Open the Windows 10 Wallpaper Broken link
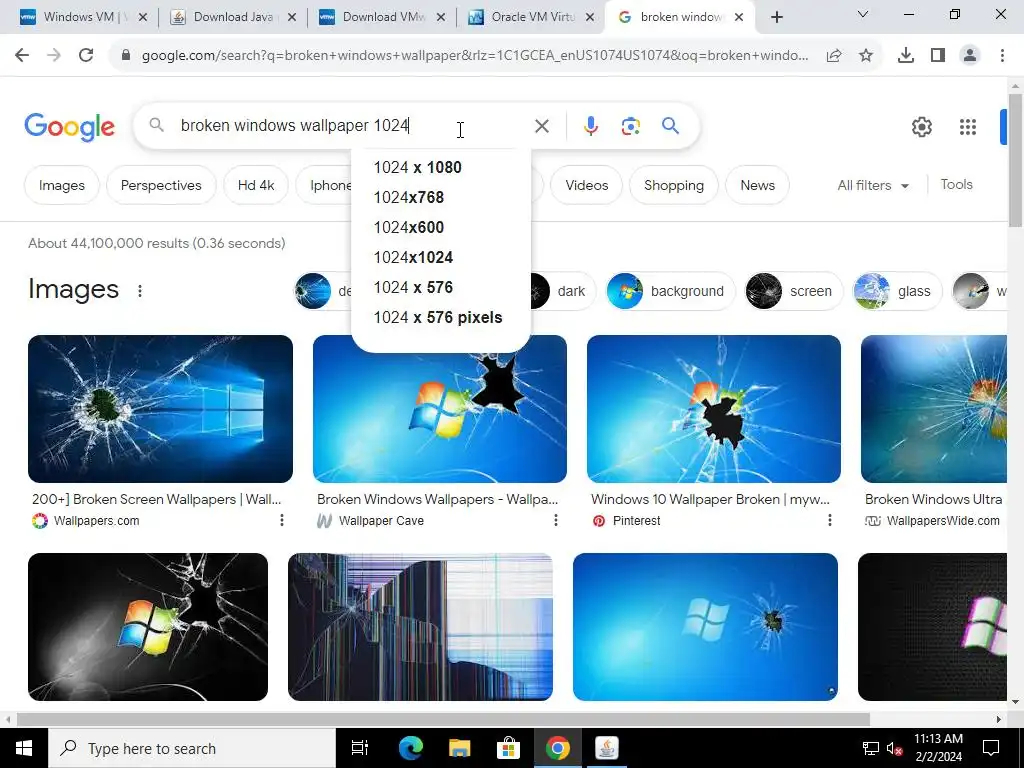This screenshot has height=768, width=1024. (x=711, y=500)
